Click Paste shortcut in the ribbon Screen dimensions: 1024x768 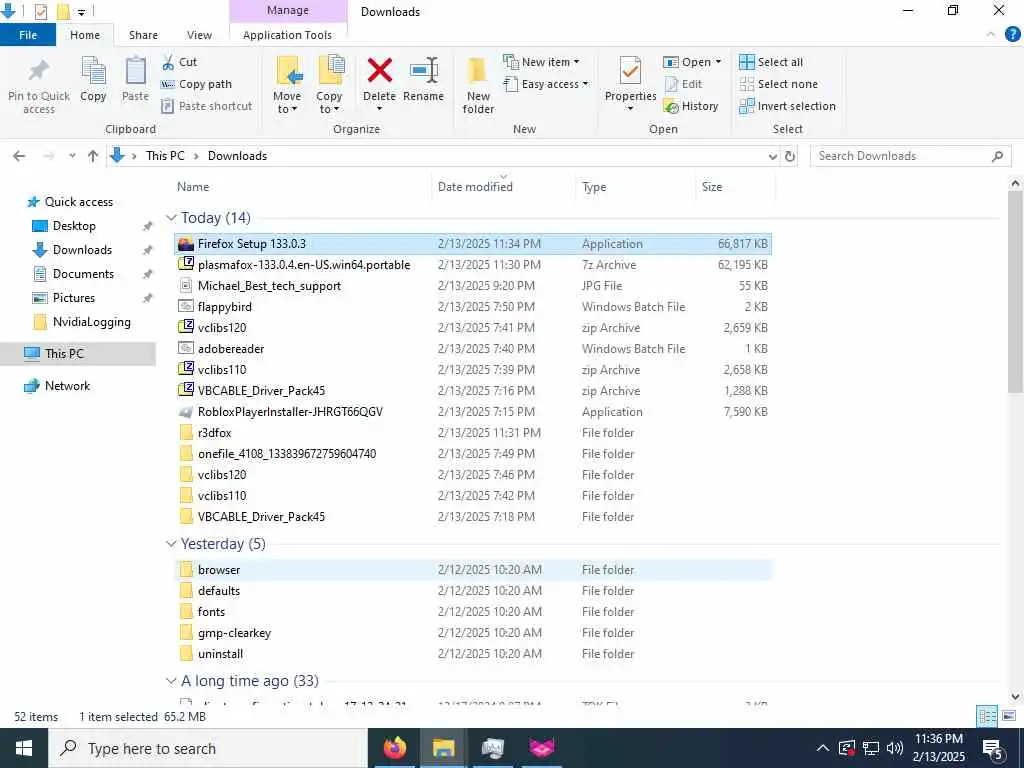pos(206,106)
